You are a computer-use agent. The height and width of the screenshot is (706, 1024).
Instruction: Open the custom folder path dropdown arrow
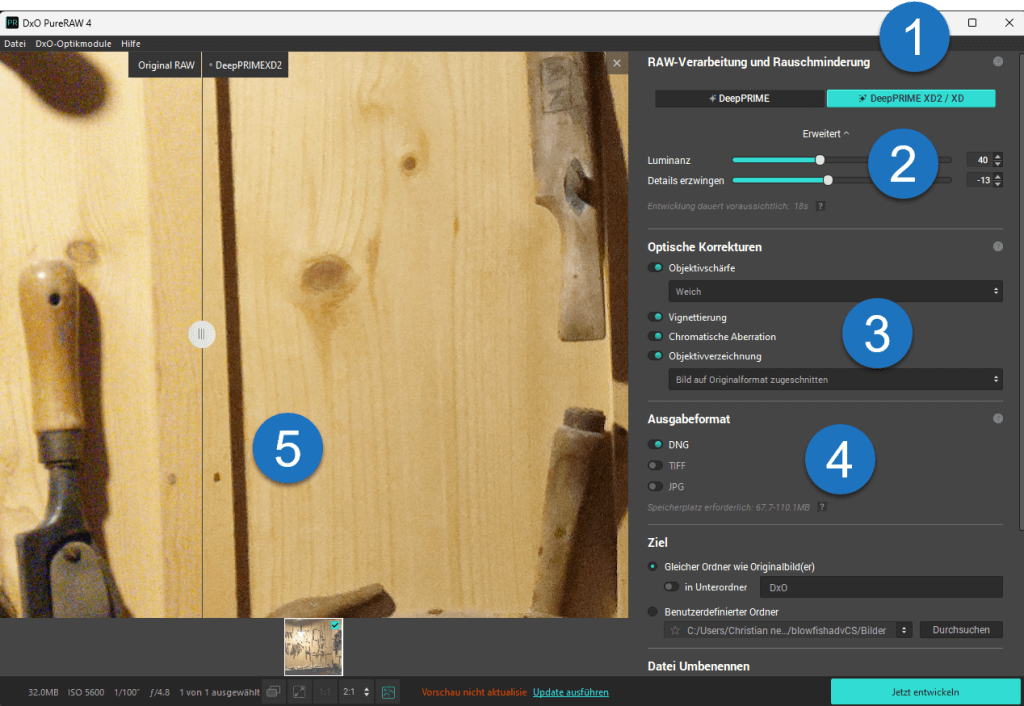[x=904, y=630]
